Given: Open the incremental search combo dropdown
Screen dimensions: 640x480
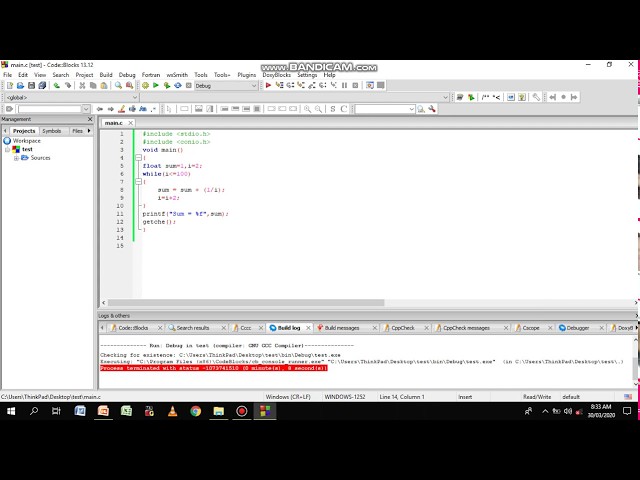Looking at the screenshot, I should (x=411, y=109).
